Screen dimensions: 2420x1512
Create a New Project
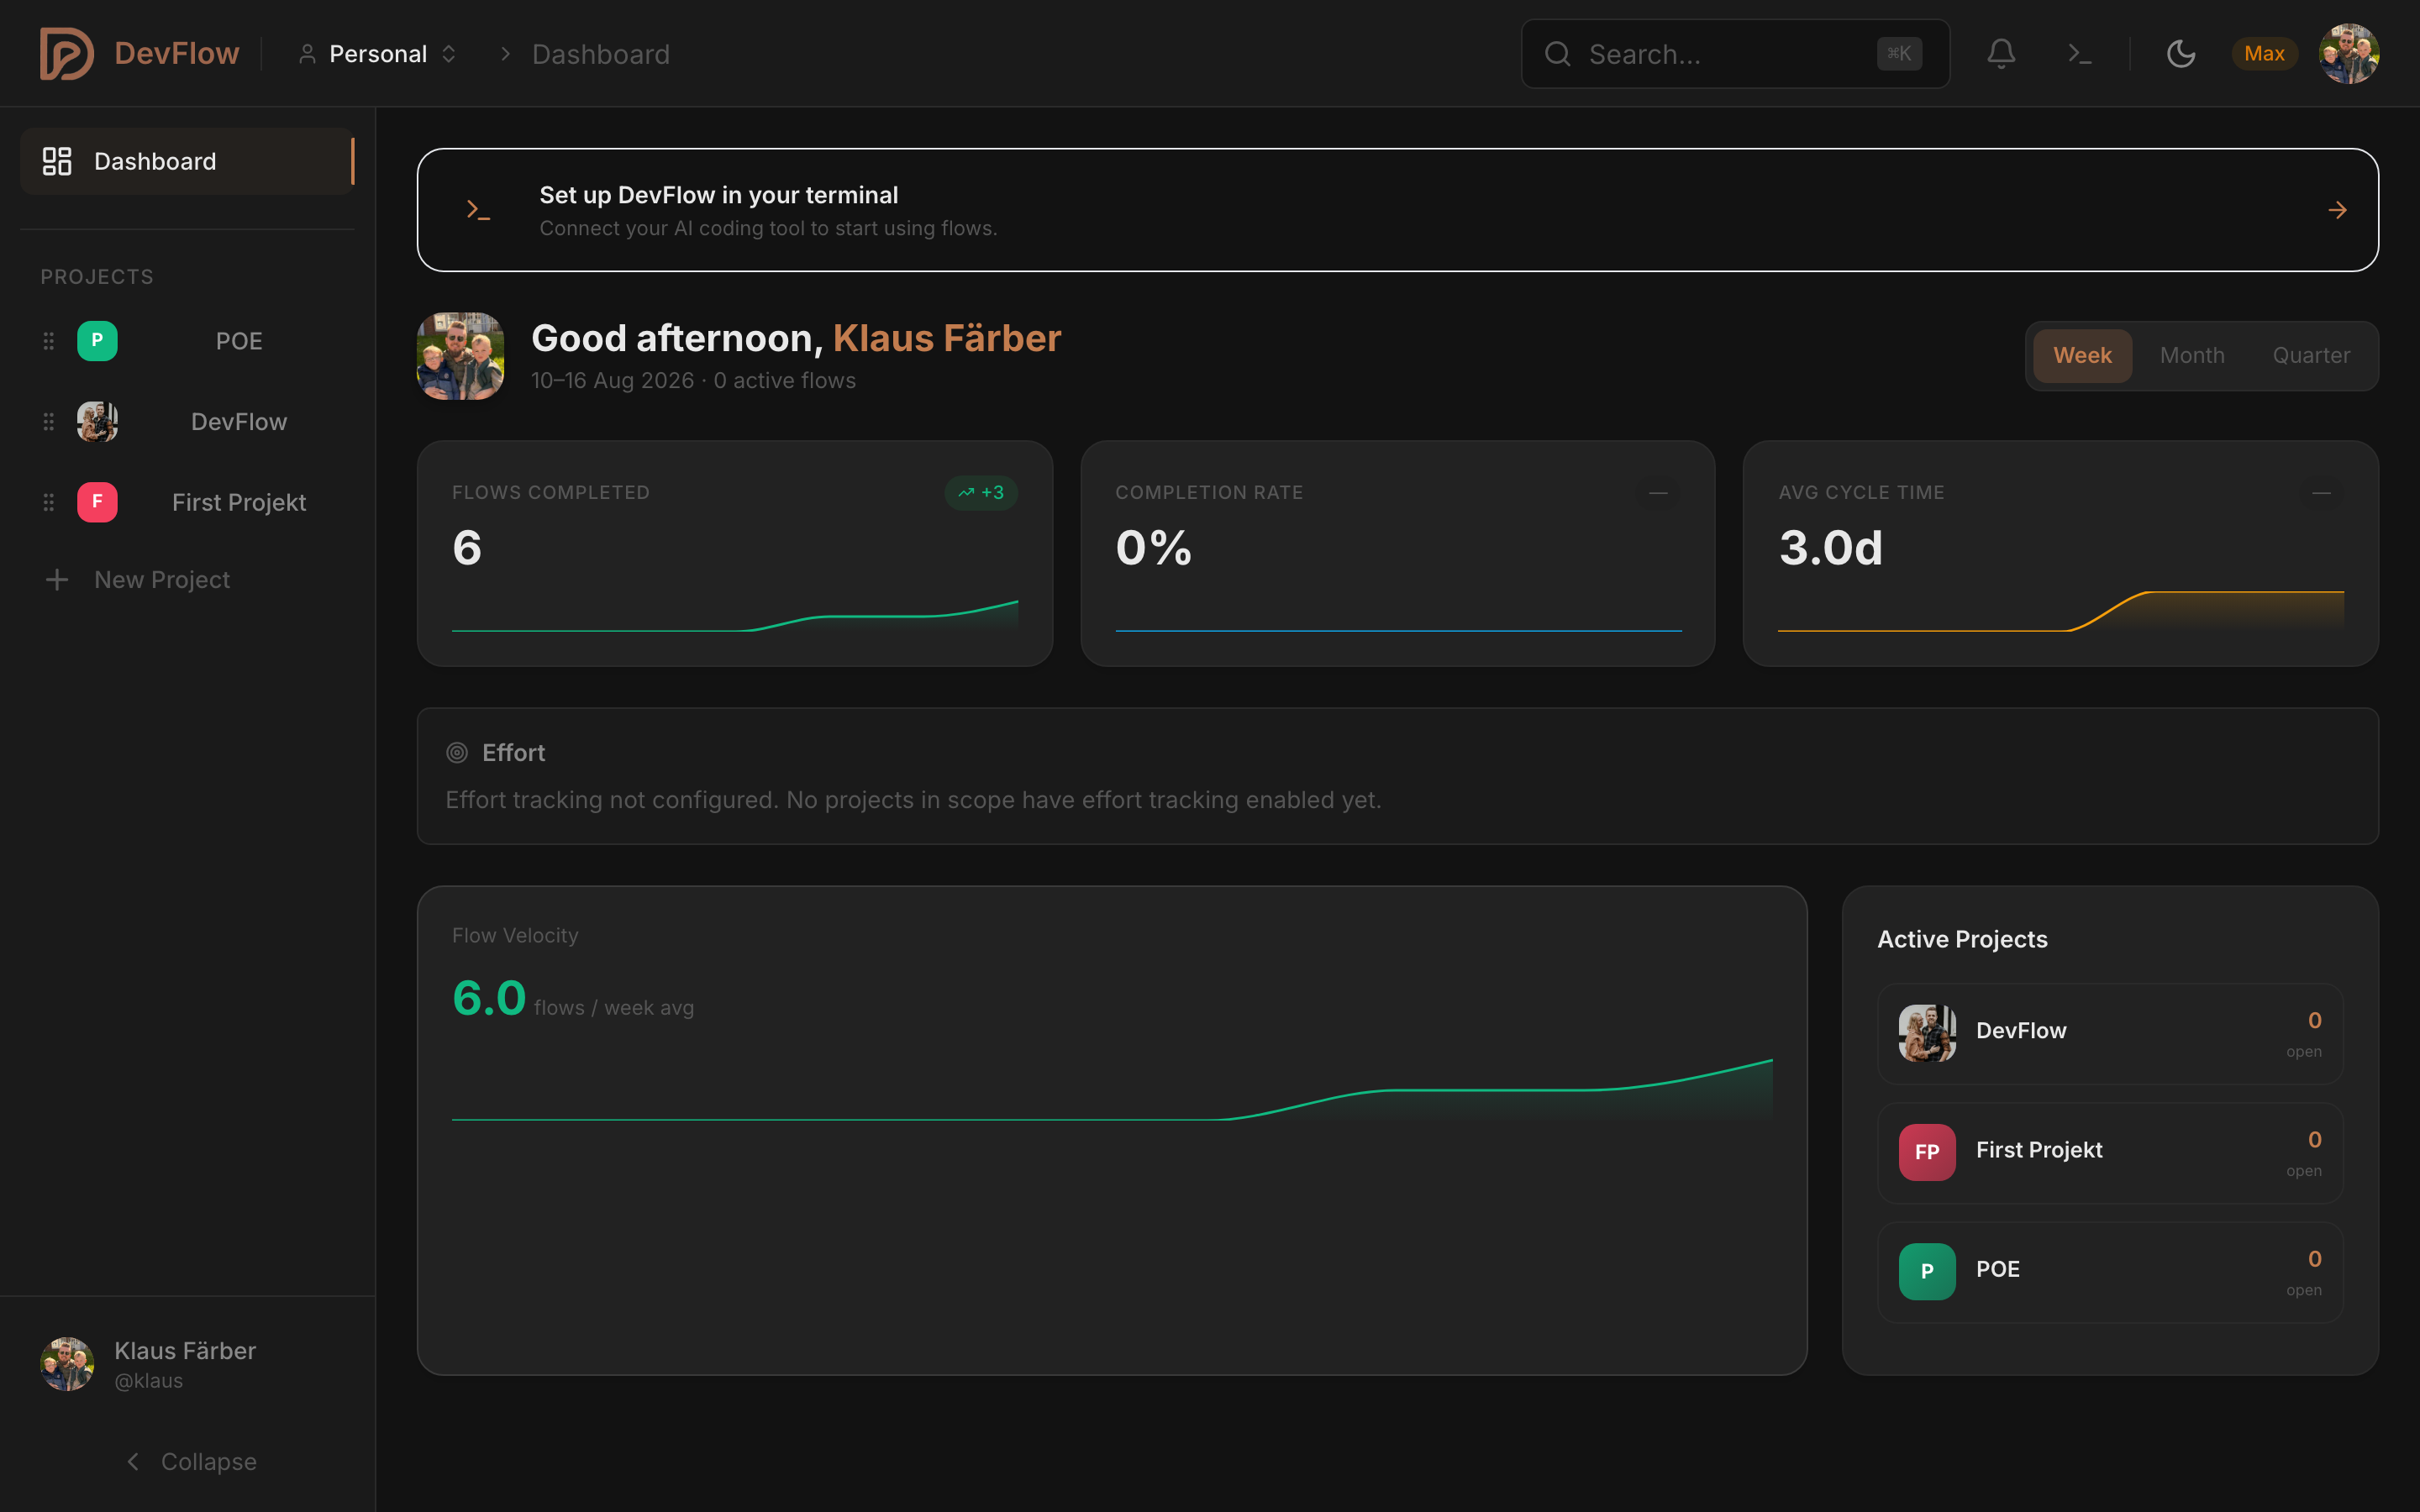coord(138,580)
